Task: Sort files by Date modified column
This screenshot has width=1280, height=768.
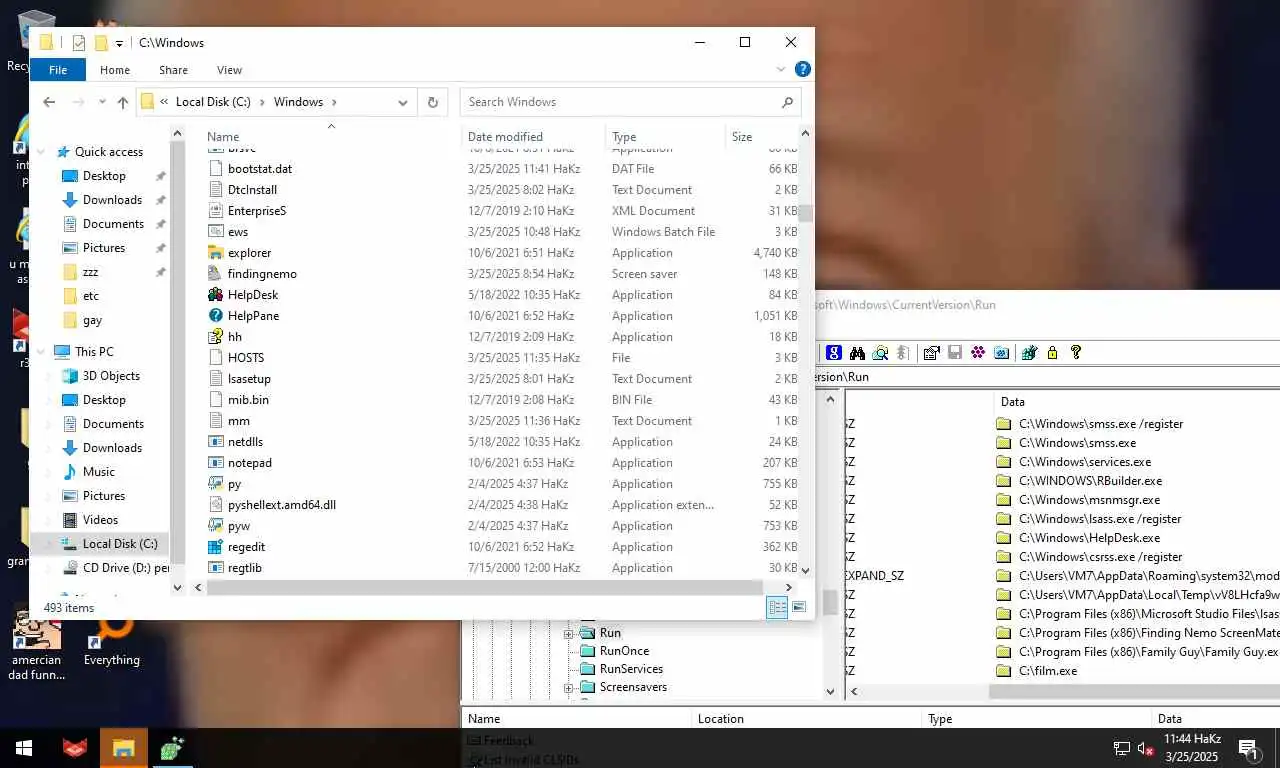Action: point(533,137)
